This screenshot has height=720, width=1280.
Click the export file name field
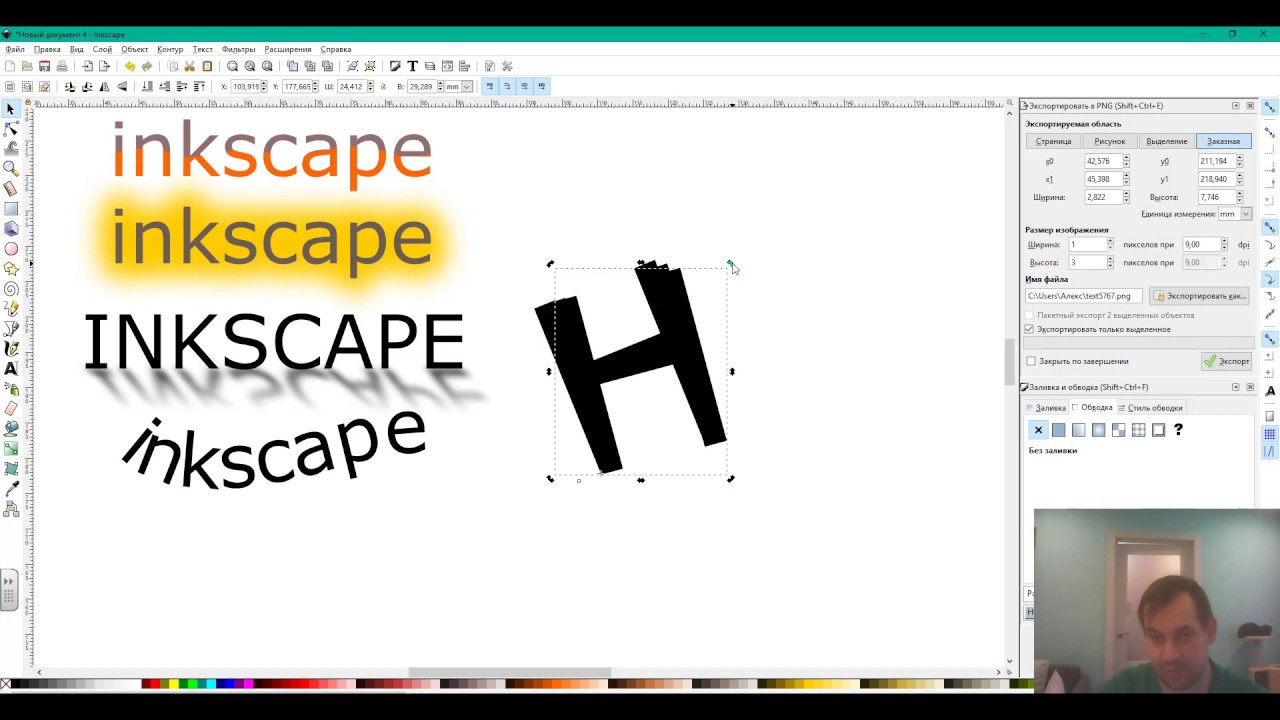(1083, 296)
